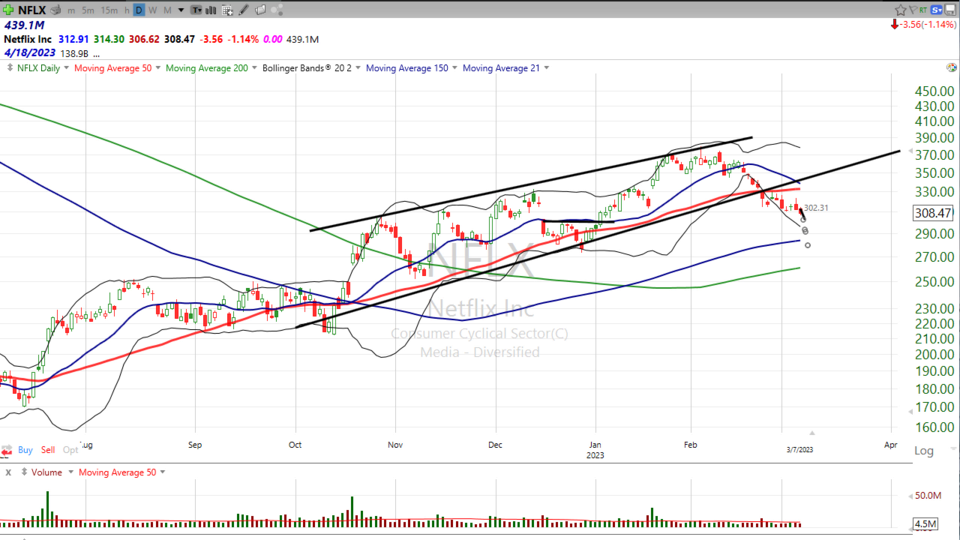The image size is (960, 540).
Task: Click the 4.5M volume value label
Action: [925, 524]
